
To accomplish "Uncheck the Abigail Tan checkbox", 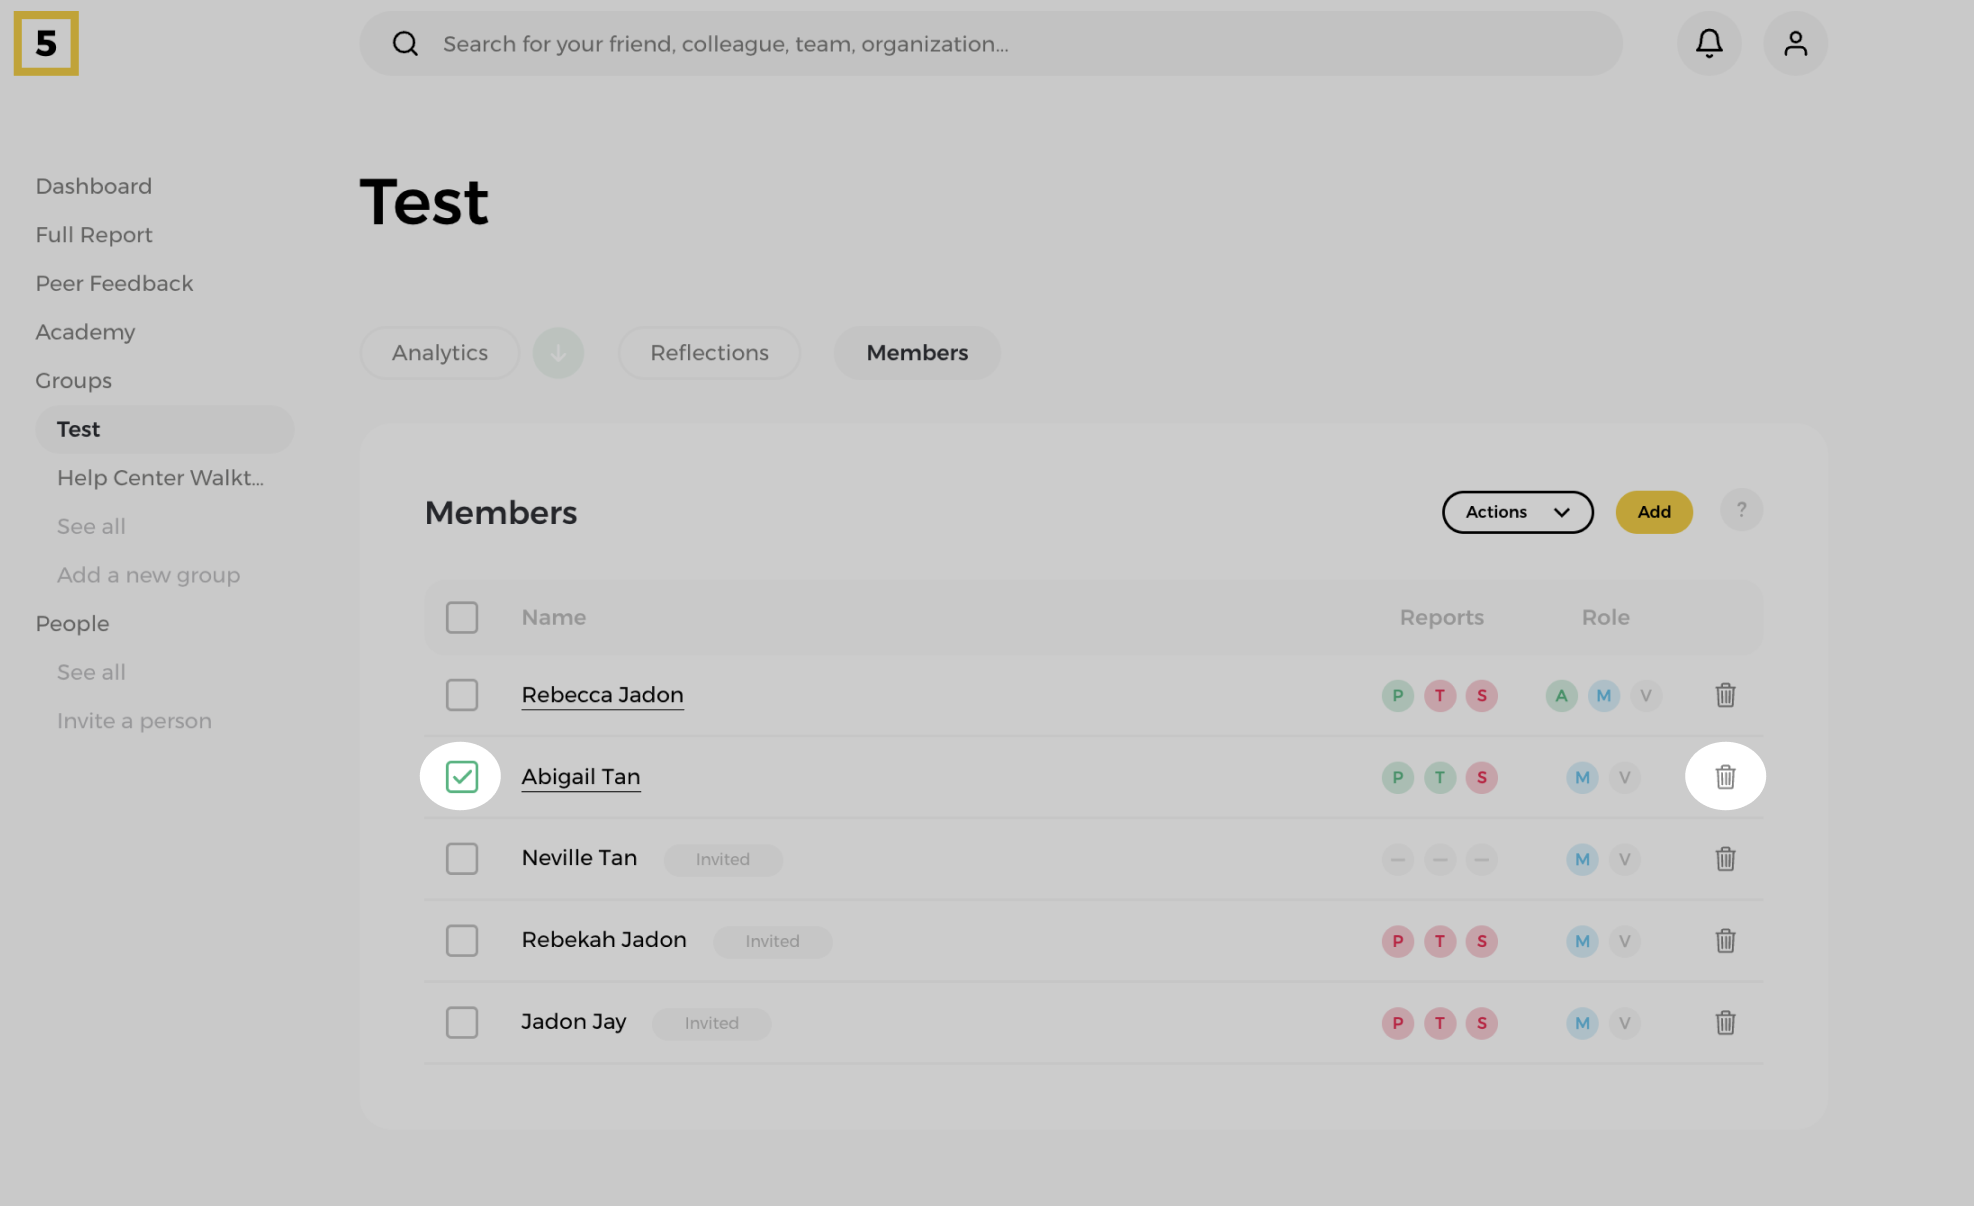I will (x=461, y=777).
